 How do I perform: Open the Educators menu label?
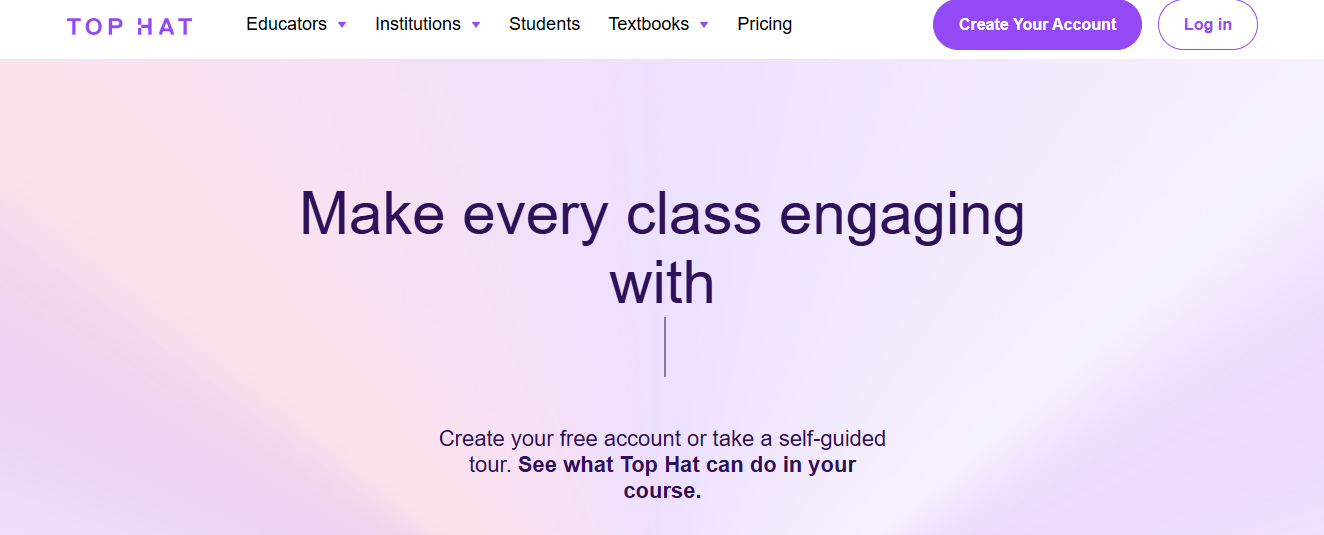287,24
